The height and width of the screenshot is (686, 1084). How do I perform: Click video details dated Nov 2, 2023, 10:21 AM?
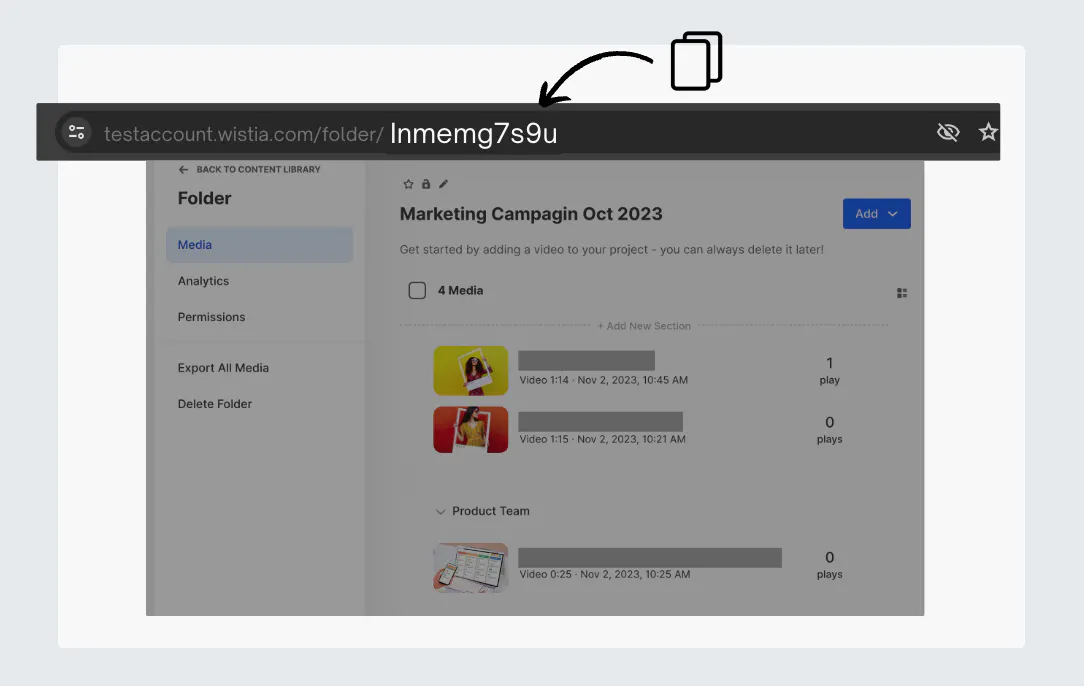click(x=602, y=439)
